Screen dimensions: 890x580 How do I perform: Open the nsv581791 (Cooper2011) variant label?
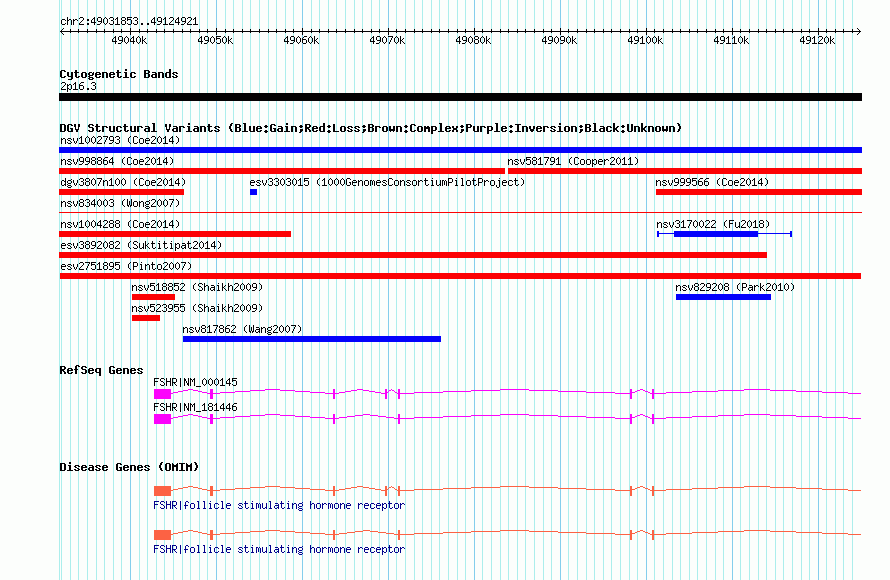(573, 161)
